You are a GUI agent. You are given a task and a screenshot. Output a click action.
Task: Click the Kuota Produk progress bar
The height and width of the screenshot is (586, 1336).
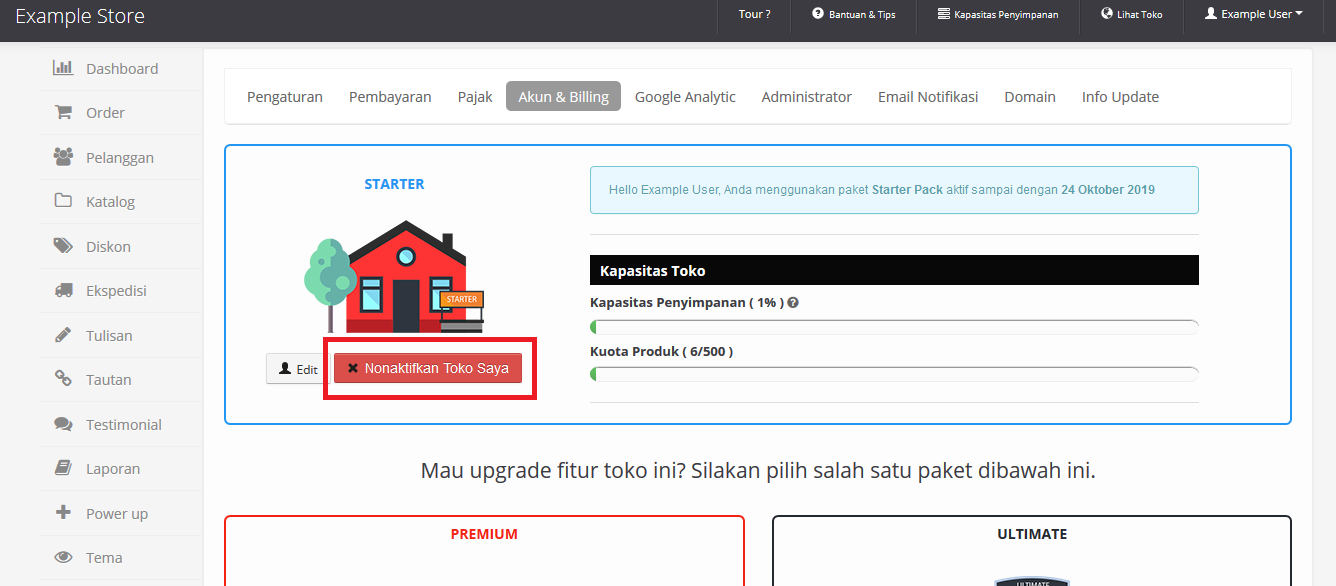point(894,374)
